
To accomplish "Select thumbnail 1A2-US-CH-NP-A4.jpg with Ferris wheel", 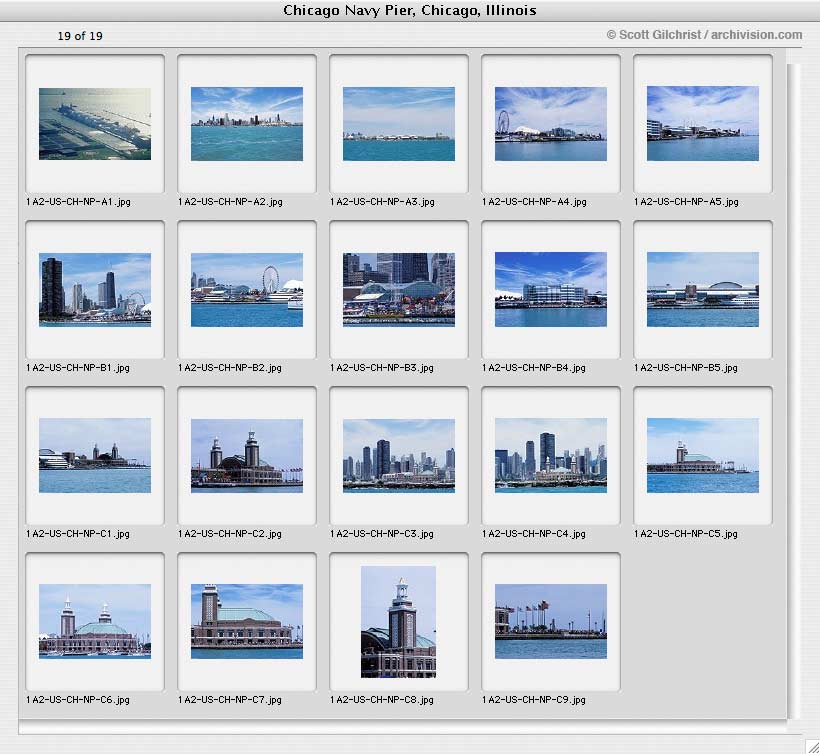I will 551,124.
